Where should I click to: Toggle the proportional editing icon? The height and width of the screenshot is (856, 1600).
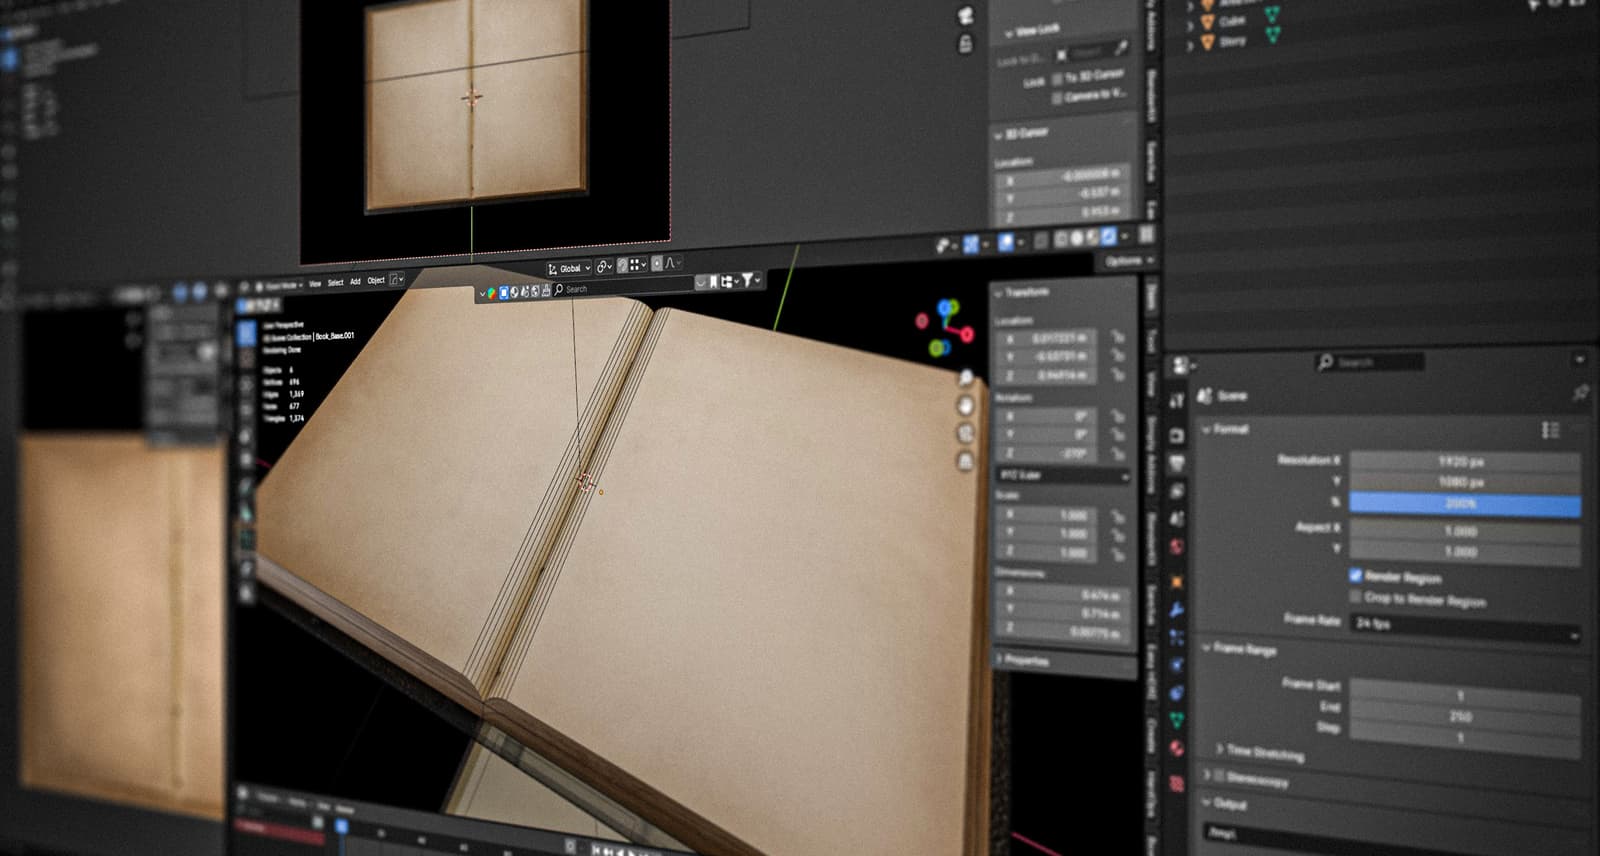point(657,263)
